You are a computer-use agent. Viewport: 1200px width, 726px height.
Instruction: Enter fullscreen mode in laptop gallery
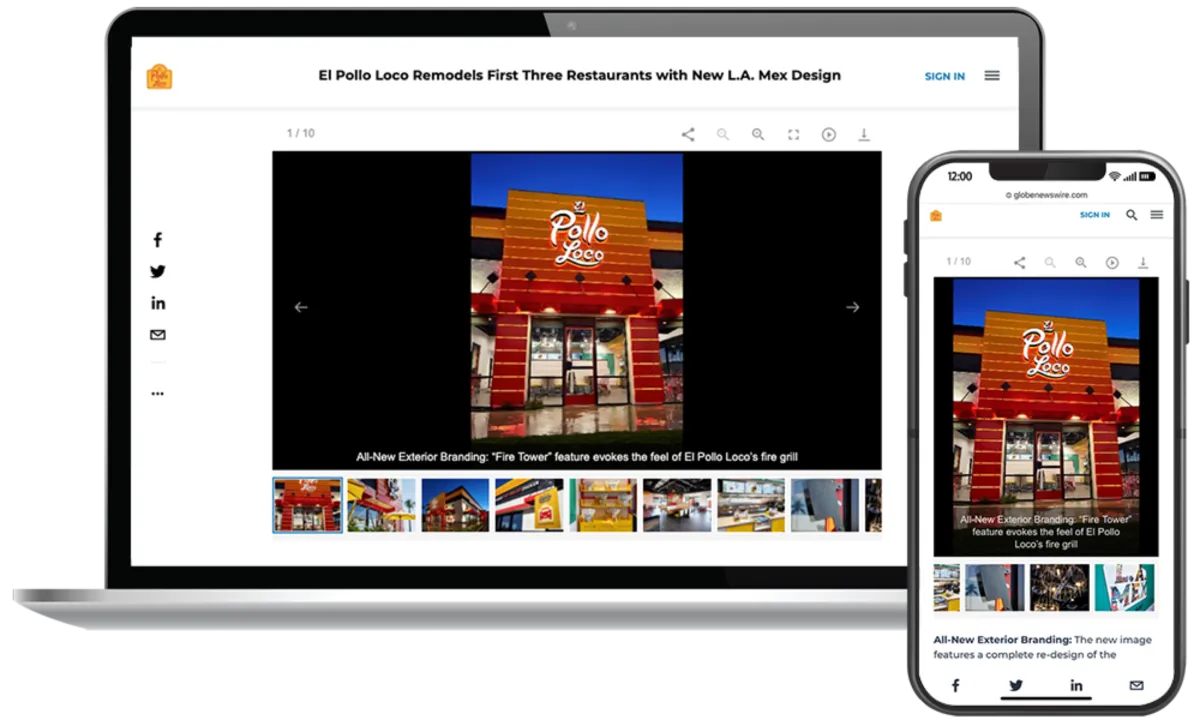point(793,134)
